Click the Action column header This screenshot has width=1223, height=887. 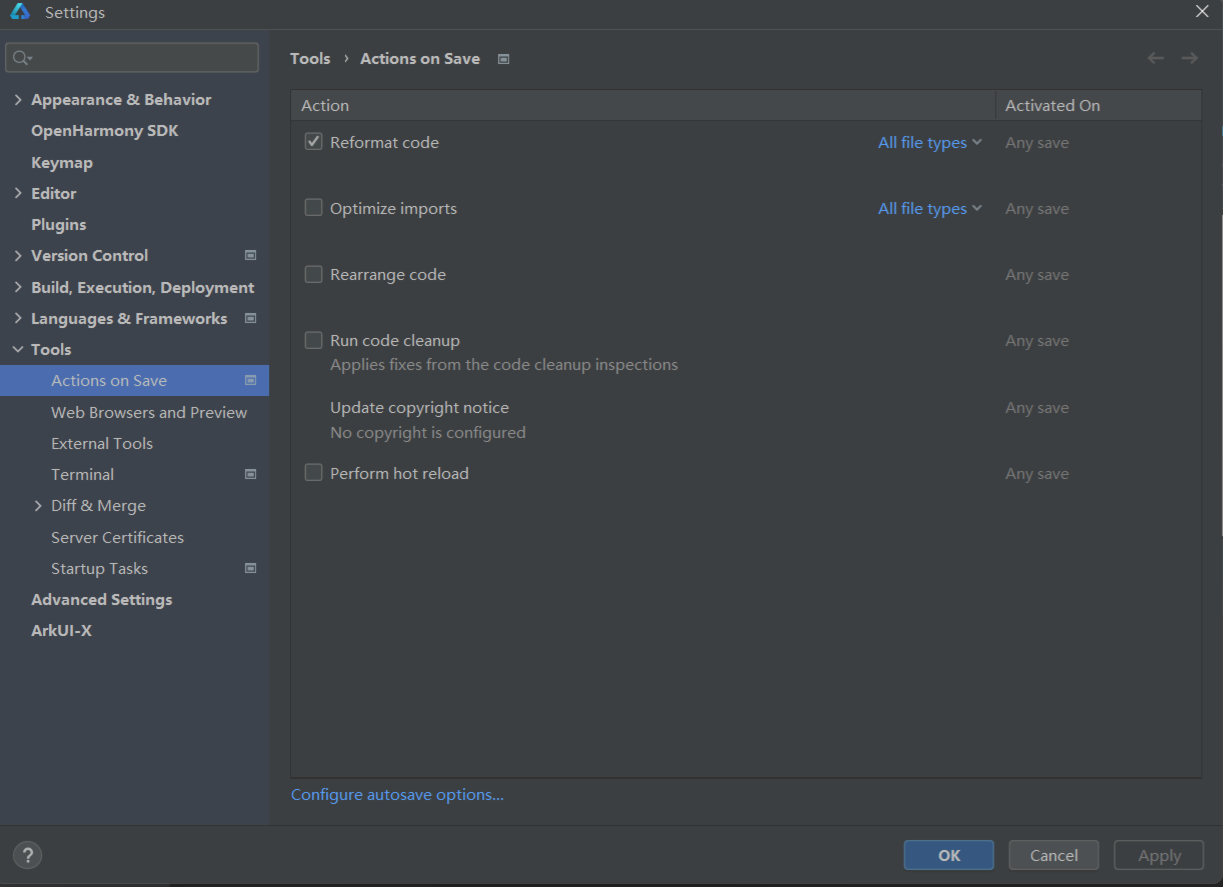[643, 105]
